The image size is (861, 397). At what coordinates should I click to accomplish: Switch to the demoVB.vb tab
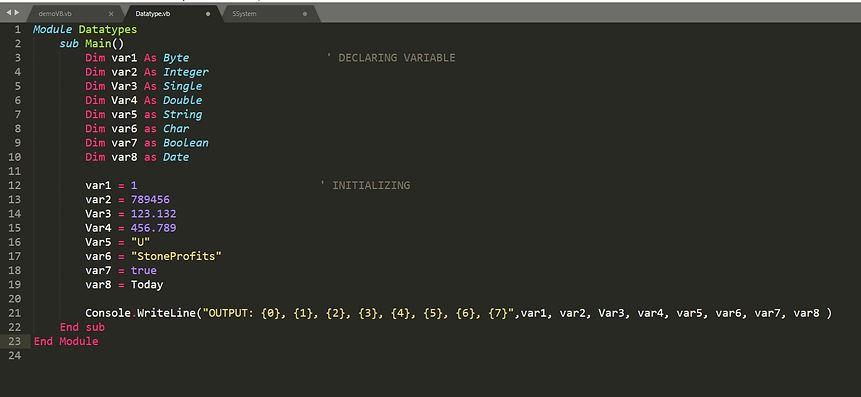tap(55, 13)
